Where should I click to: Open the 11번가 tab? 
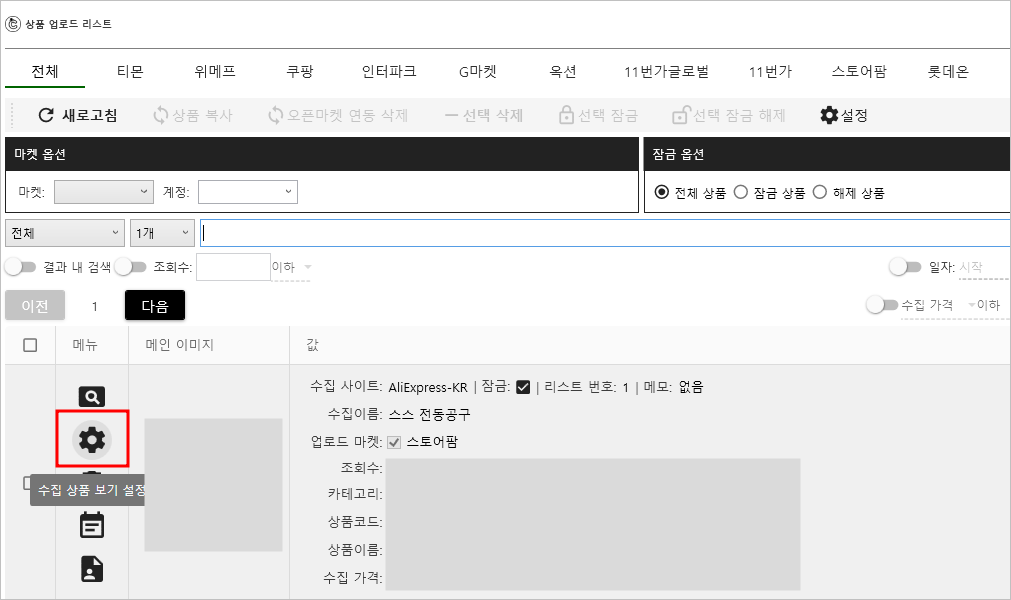770,71
